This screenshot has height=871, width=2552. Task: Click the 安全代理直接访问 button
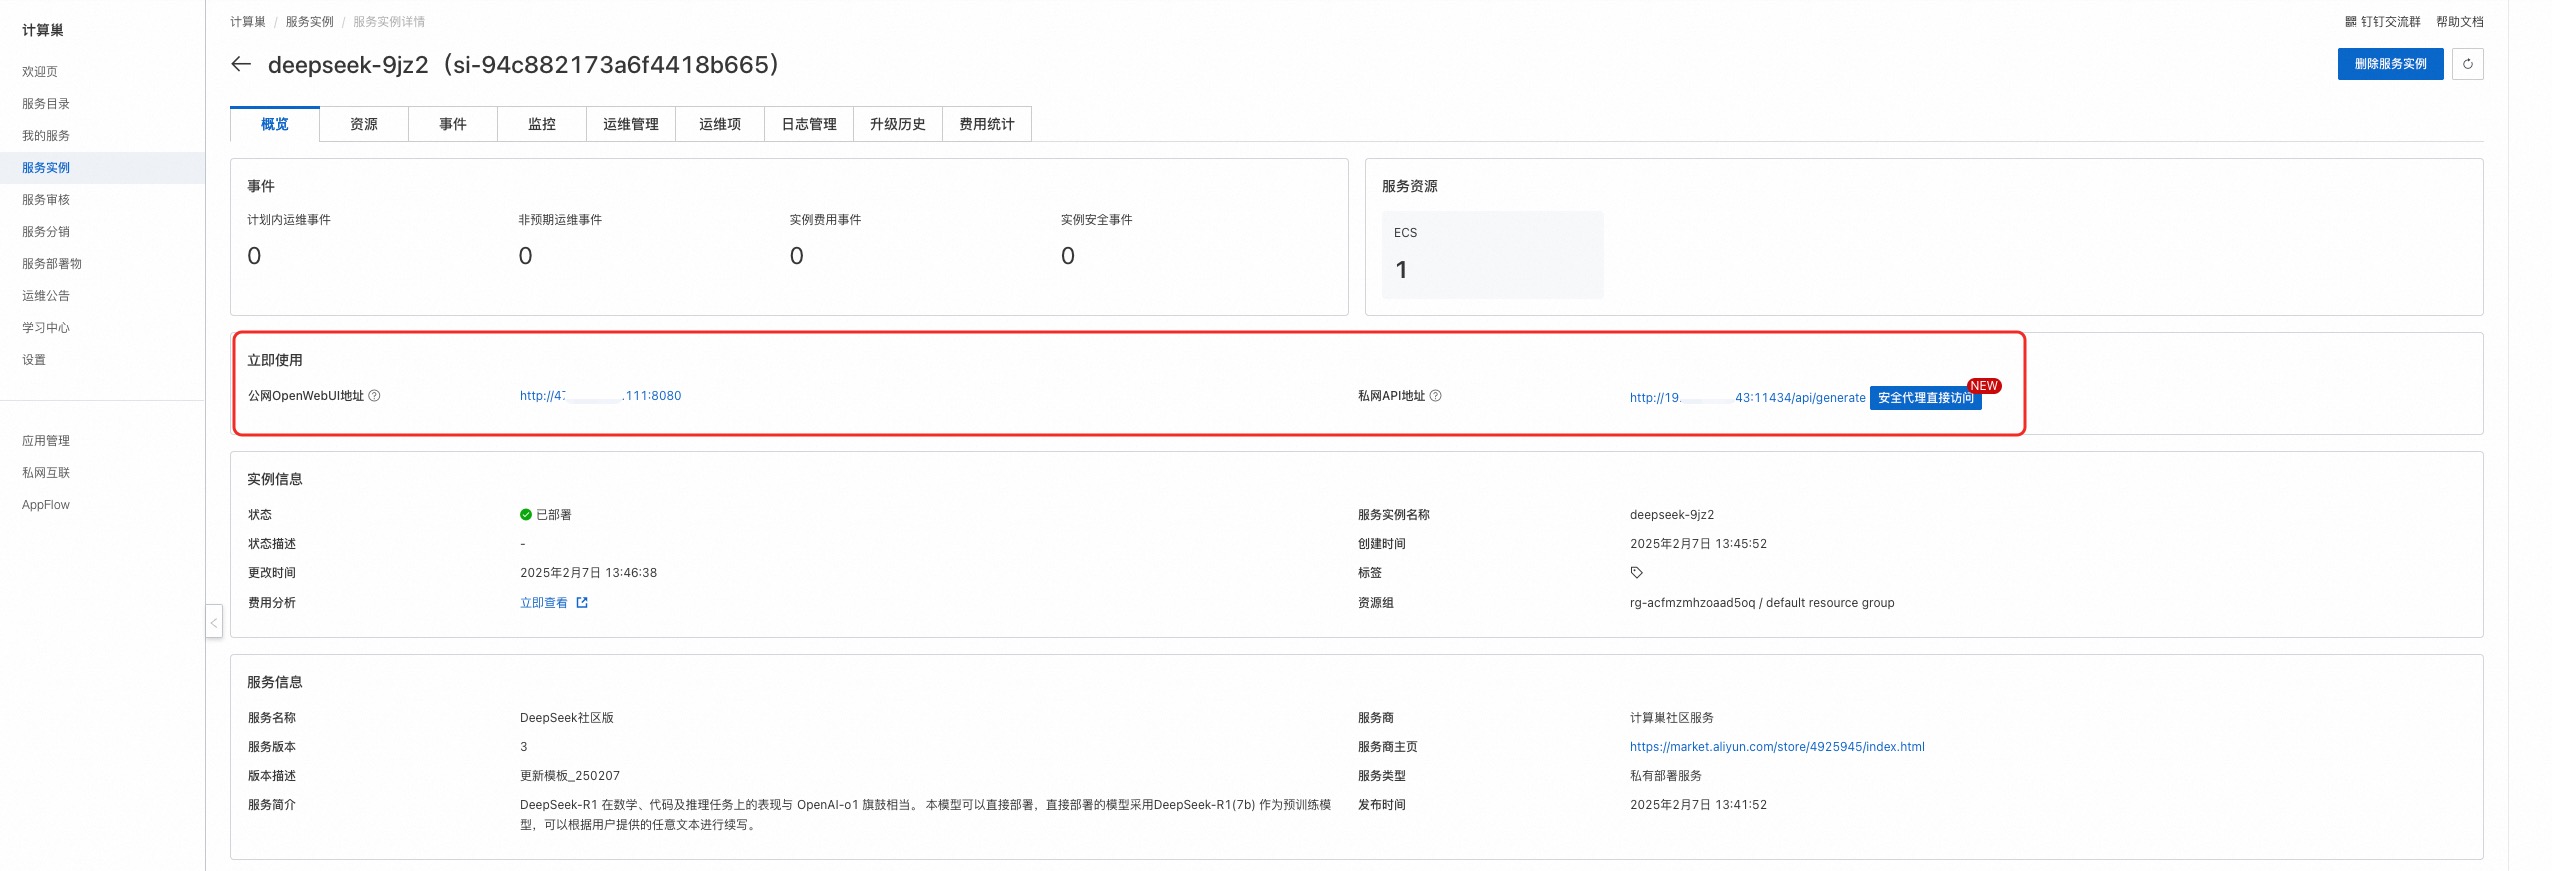(x=1925, y=398)
